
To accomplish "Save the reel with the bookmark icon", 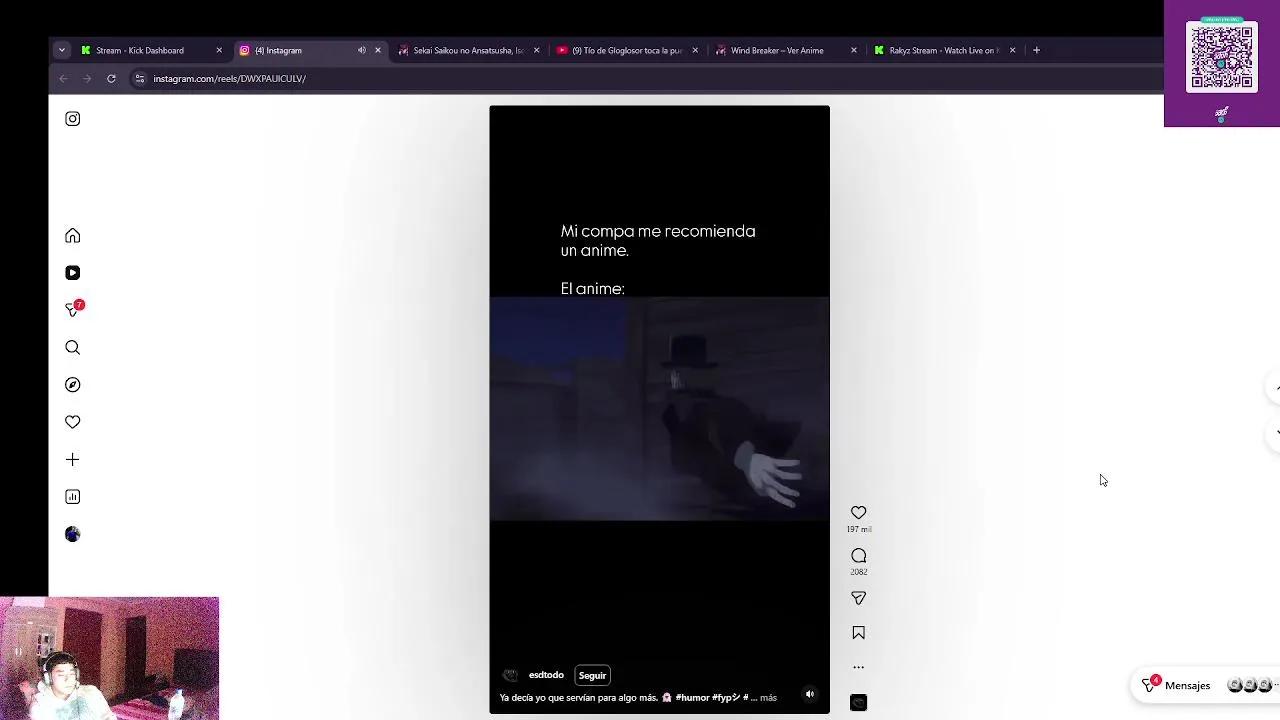I will (858, 632).
